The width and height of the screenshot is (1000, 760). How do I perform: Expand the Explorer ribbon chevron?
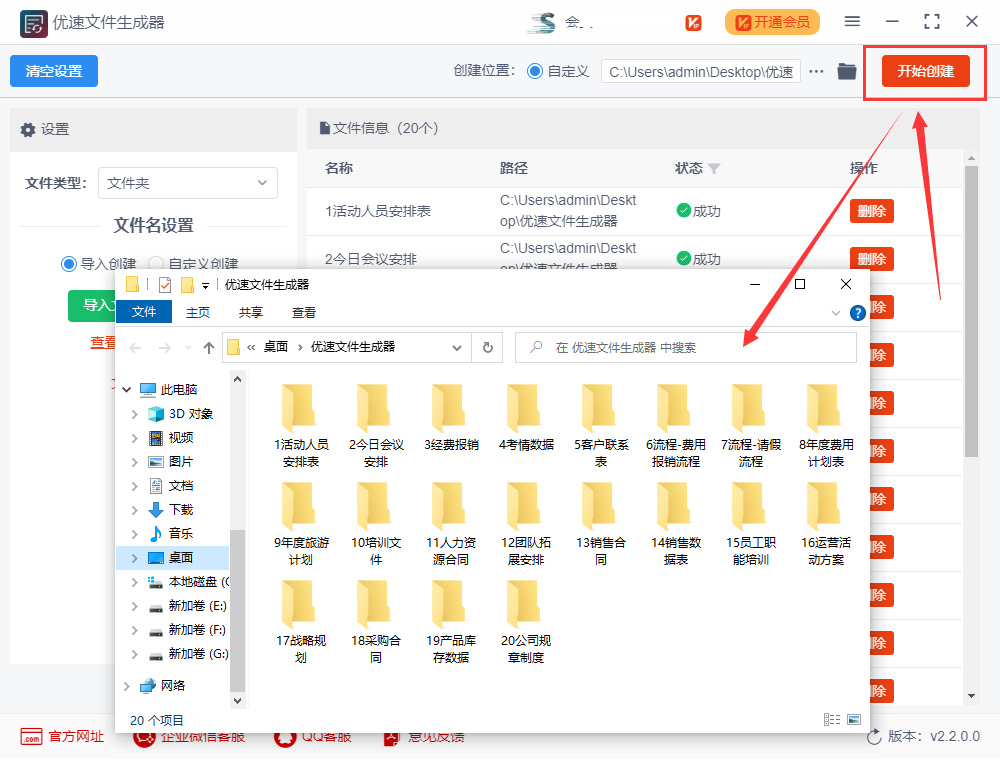click(x=836, y=313)
